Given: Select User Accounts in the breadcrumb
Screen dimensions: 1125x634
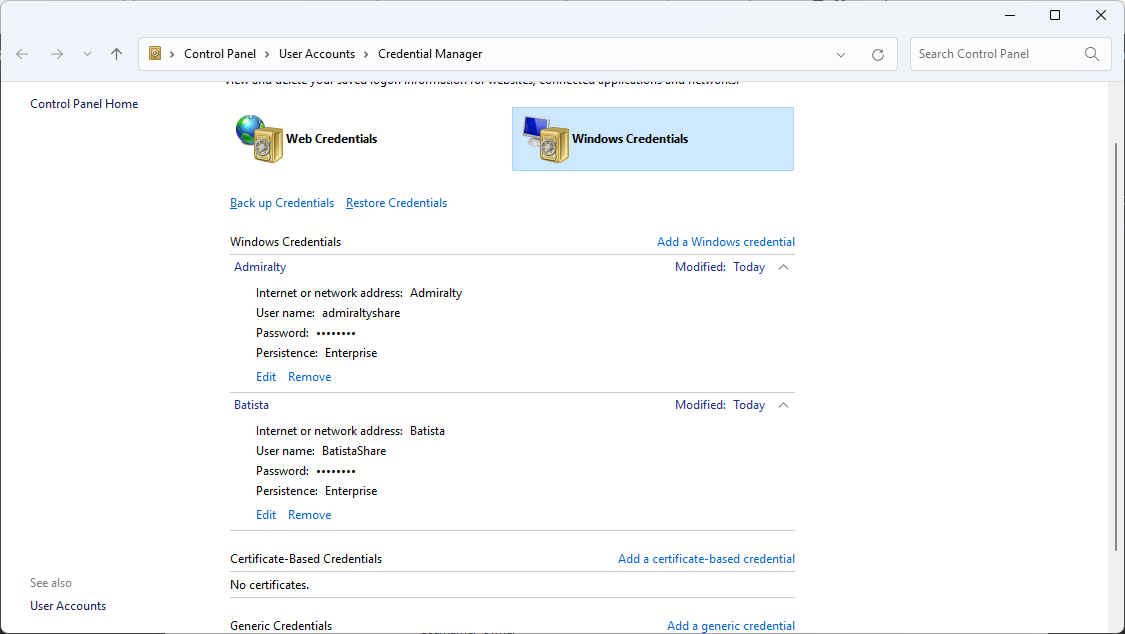Looking at the screenshot, I should tap(316, 54).
